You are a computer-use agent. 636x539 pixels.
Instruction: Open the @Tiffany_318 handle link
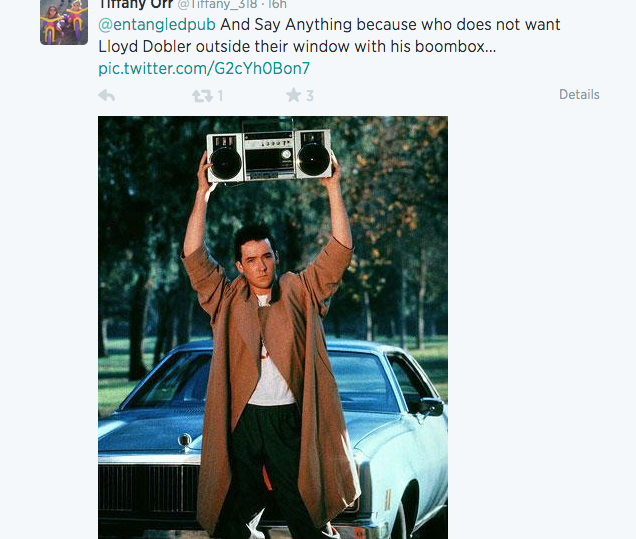pos(216,4)
